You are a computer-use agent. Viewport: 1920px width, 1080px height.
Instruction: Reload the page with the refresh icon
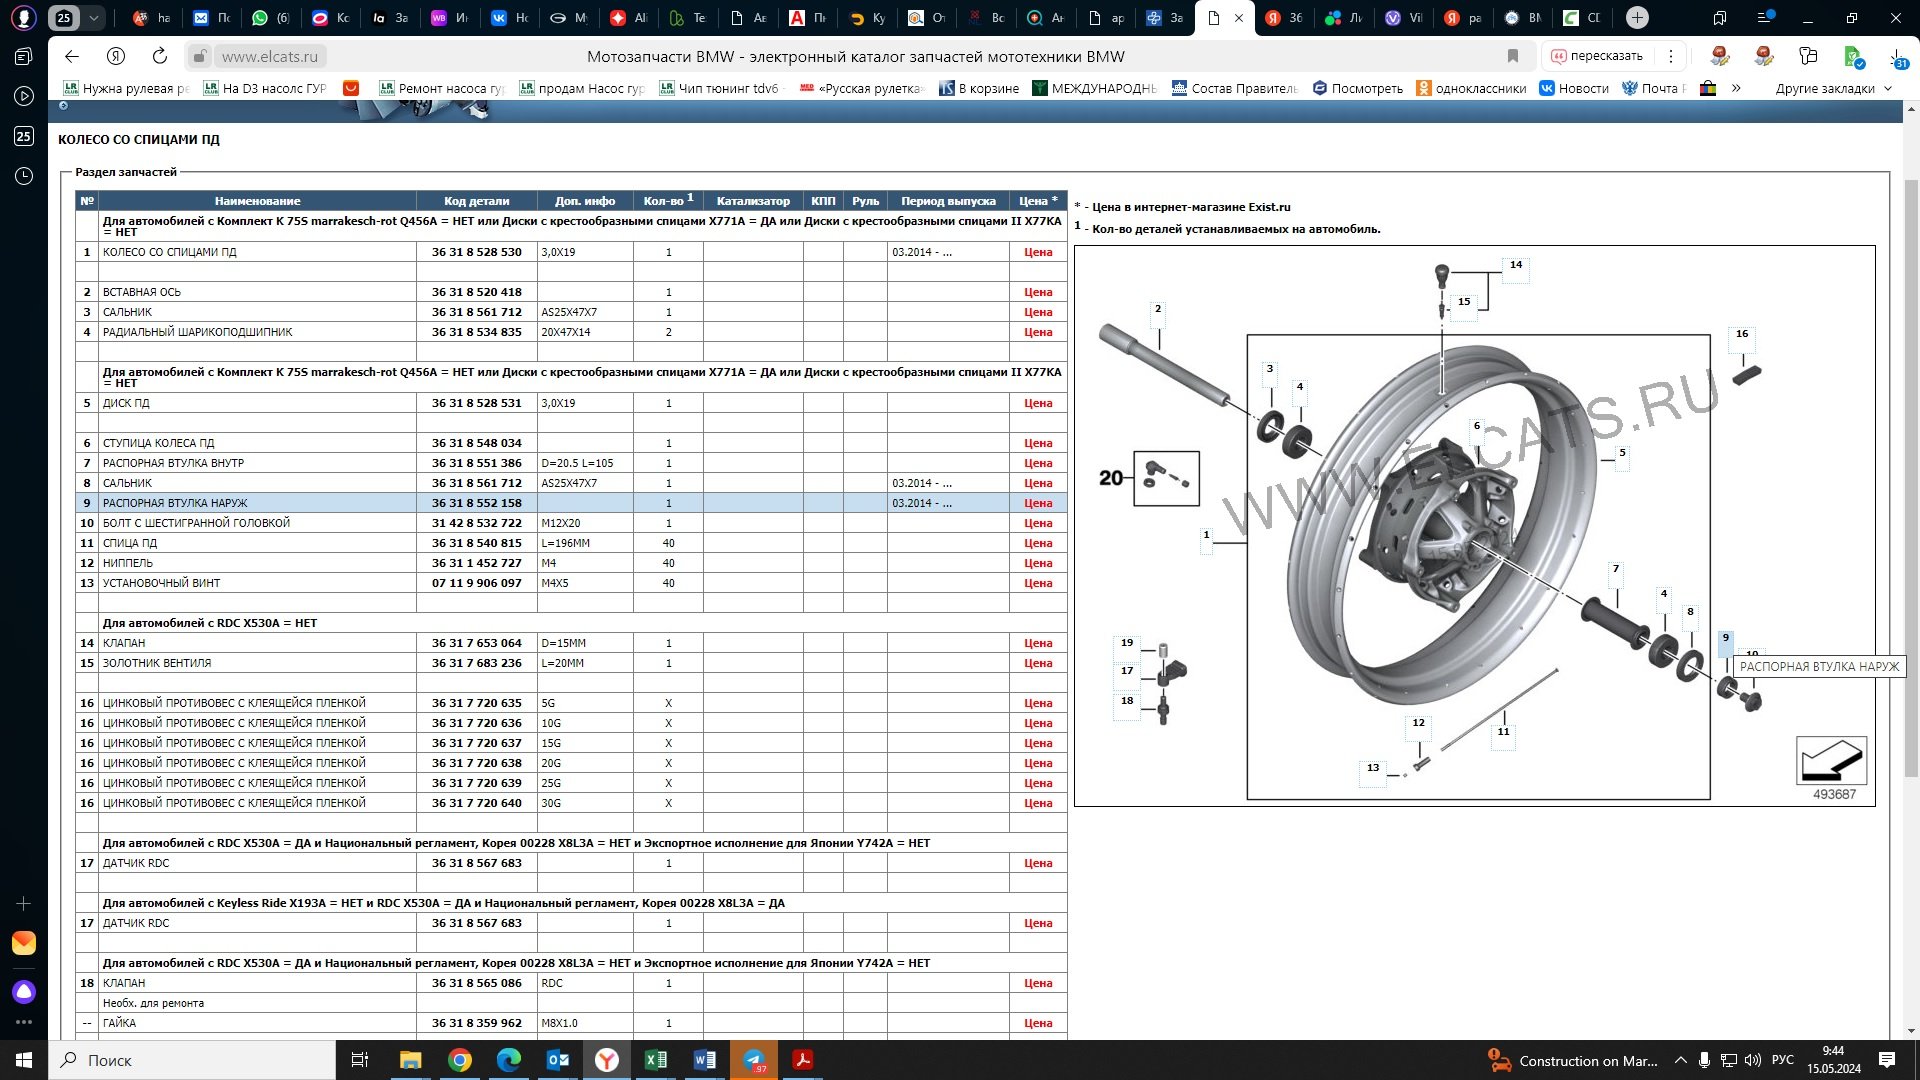[160, 57]
